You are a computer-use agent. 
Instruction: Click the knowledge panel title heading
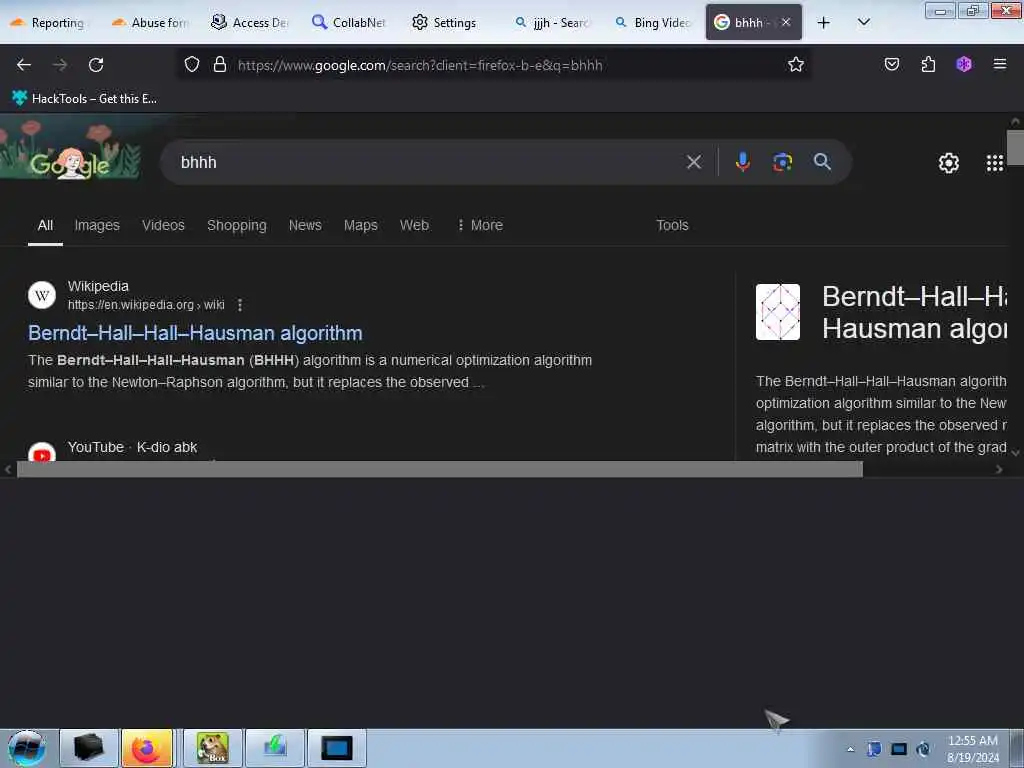(914, 312)
